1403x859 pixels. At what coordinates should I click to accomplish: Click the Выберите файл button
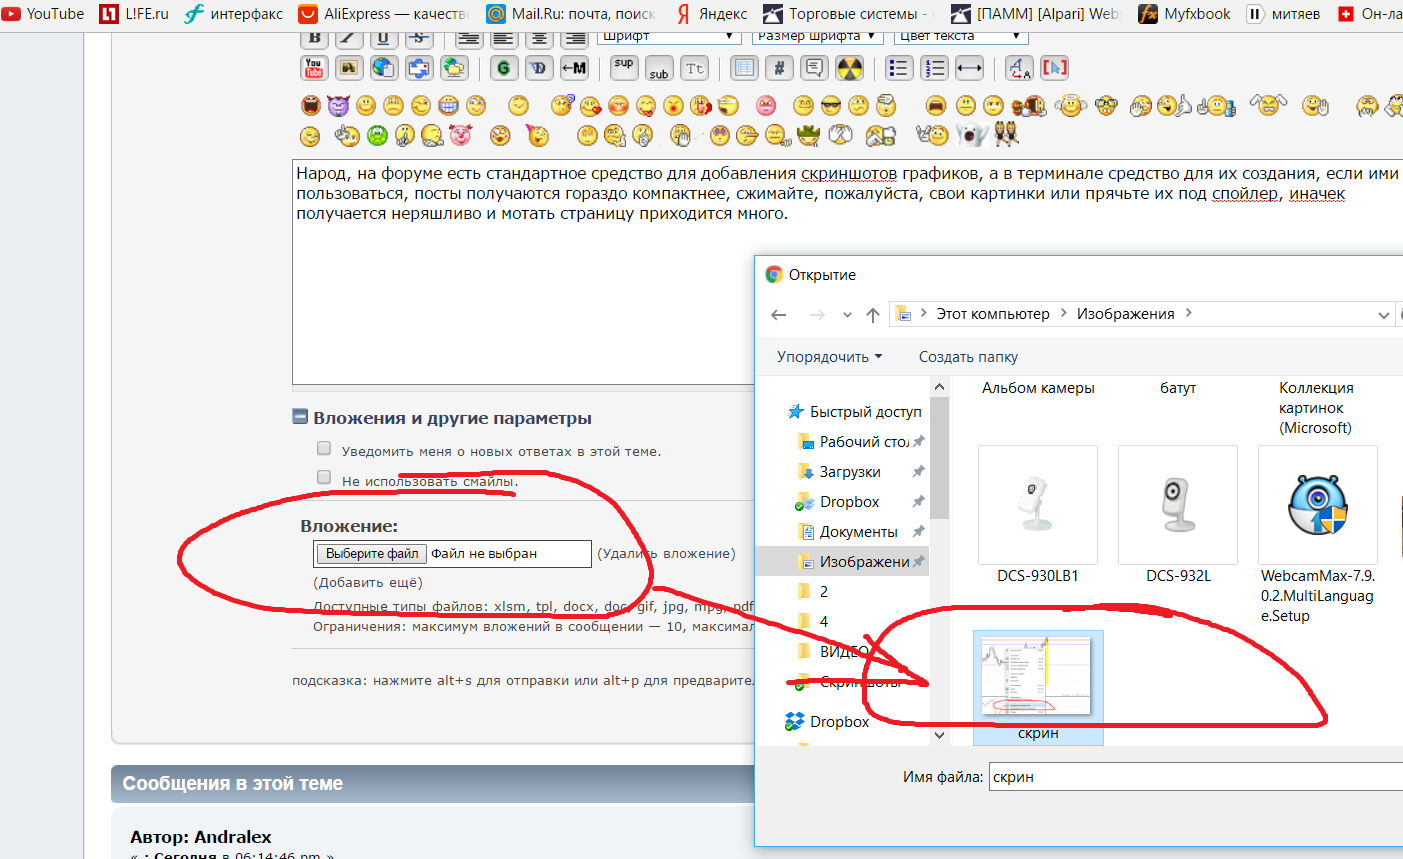[372, 553]
